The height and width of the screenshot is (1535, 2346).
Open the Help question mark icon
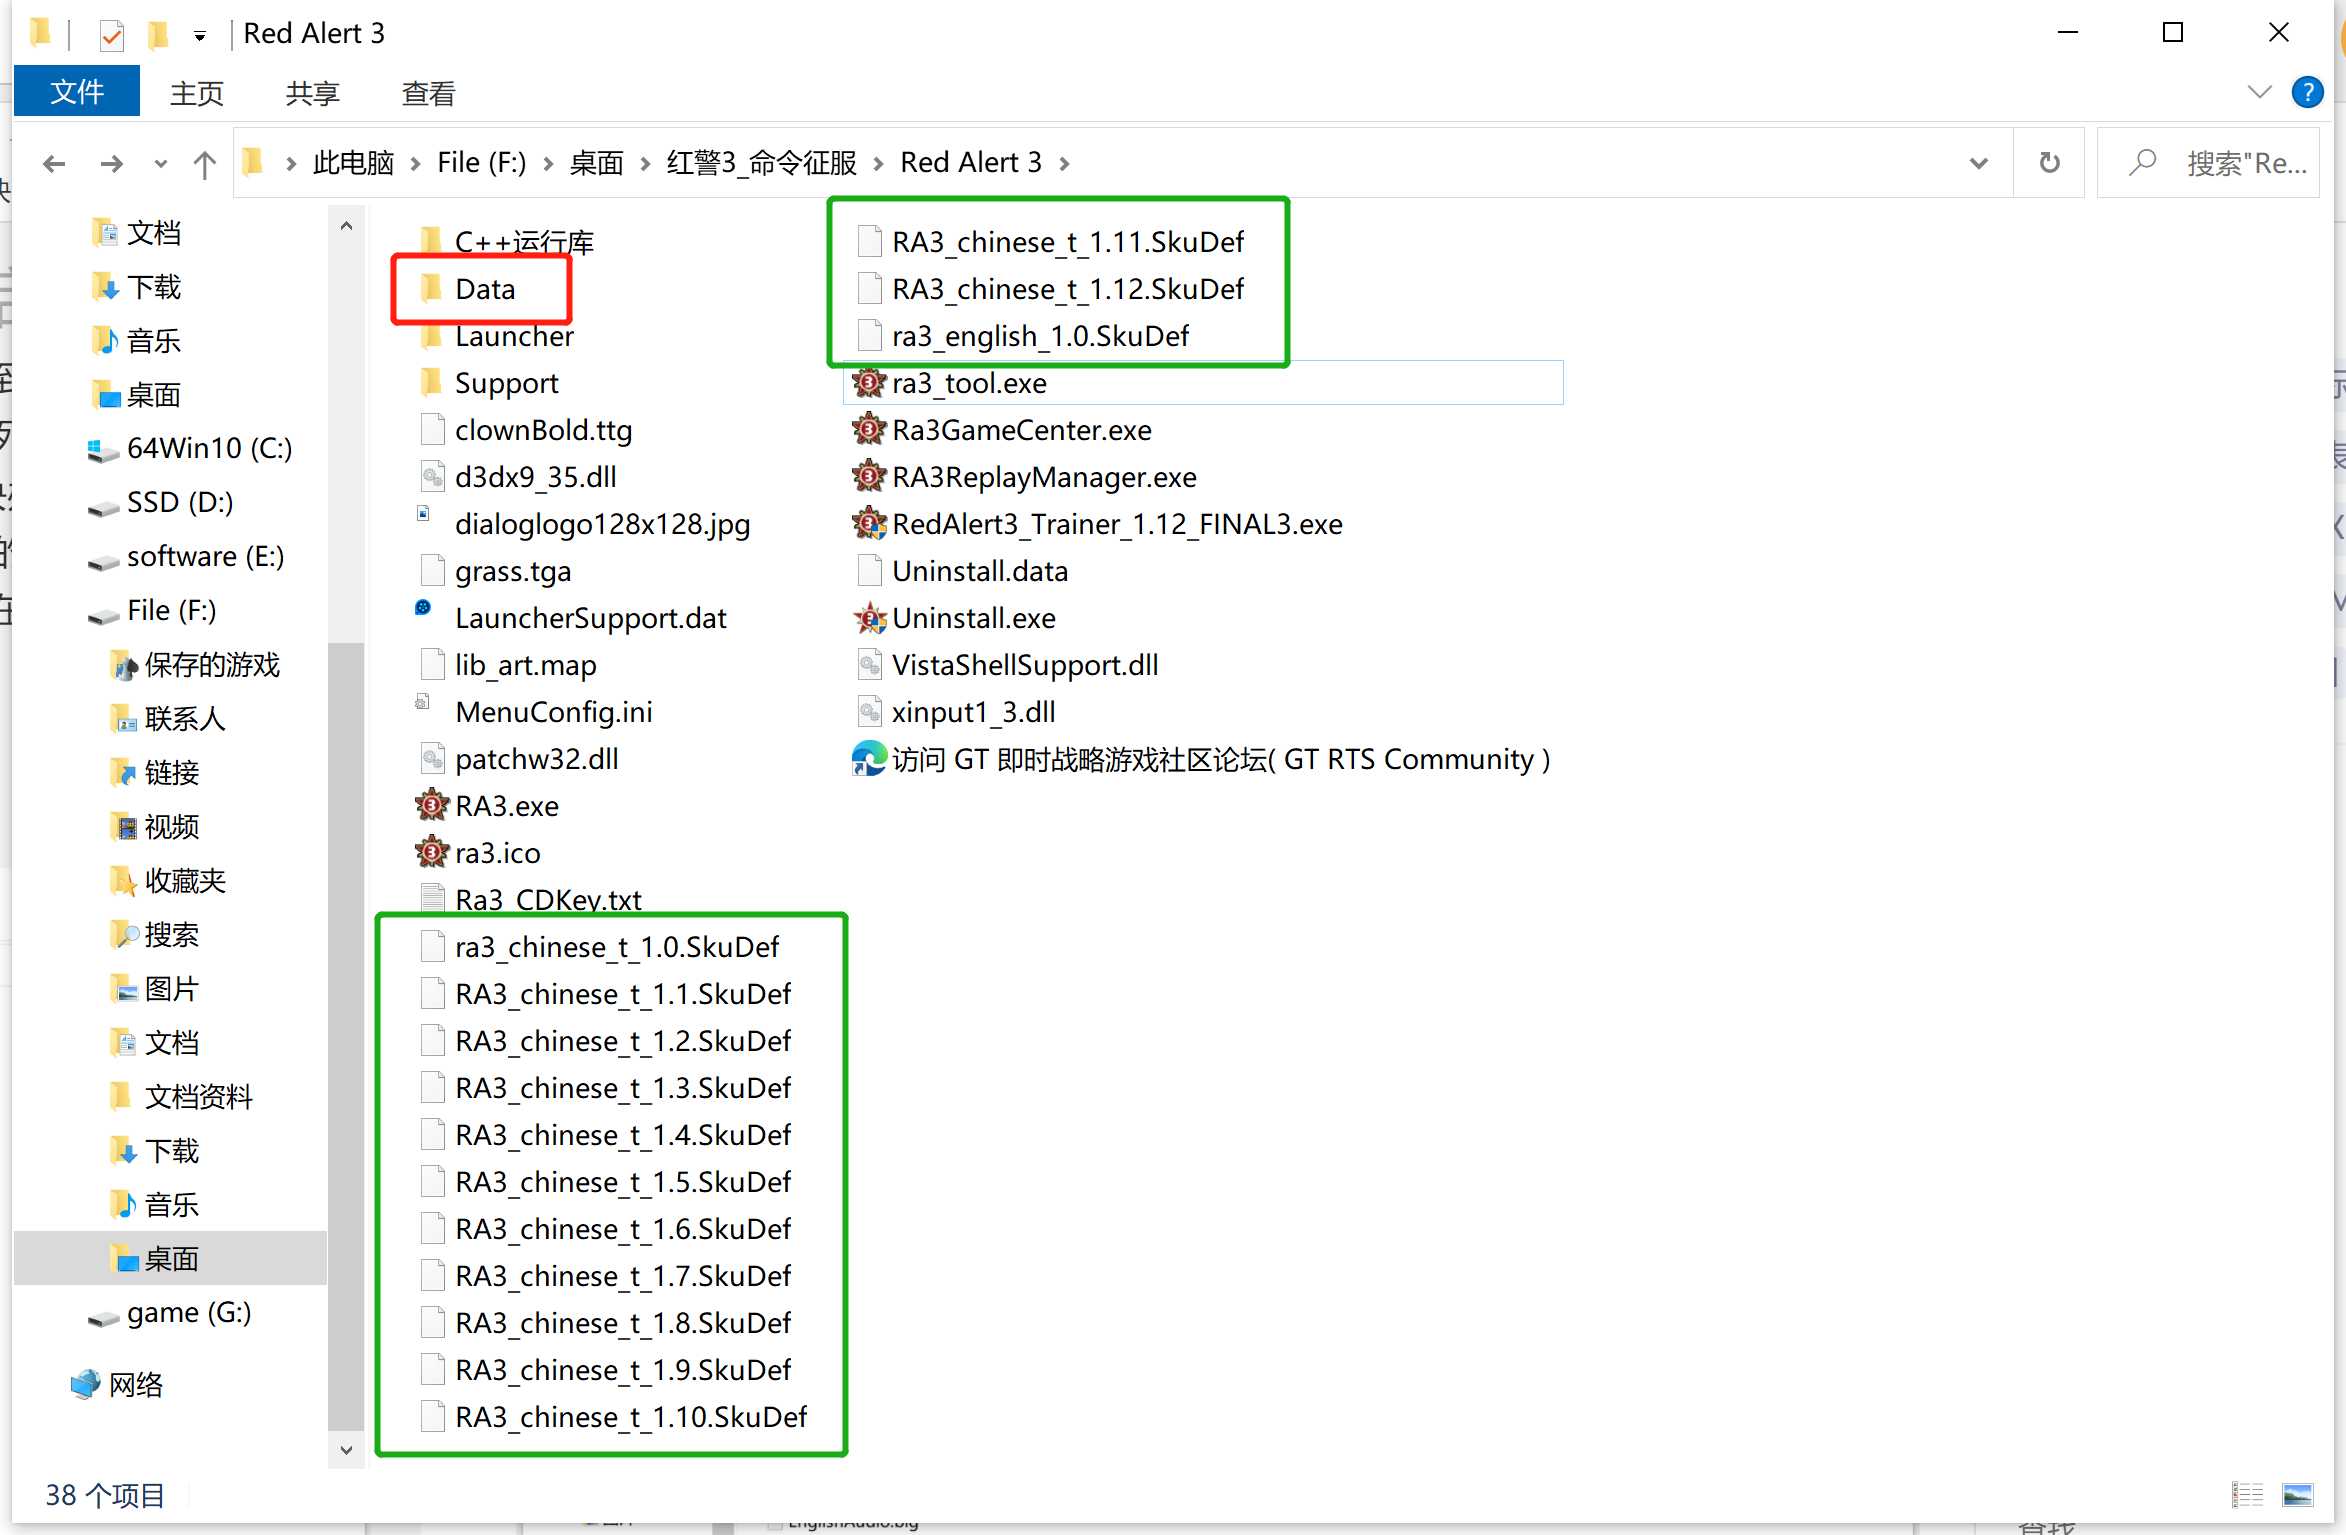[2307, 92]
